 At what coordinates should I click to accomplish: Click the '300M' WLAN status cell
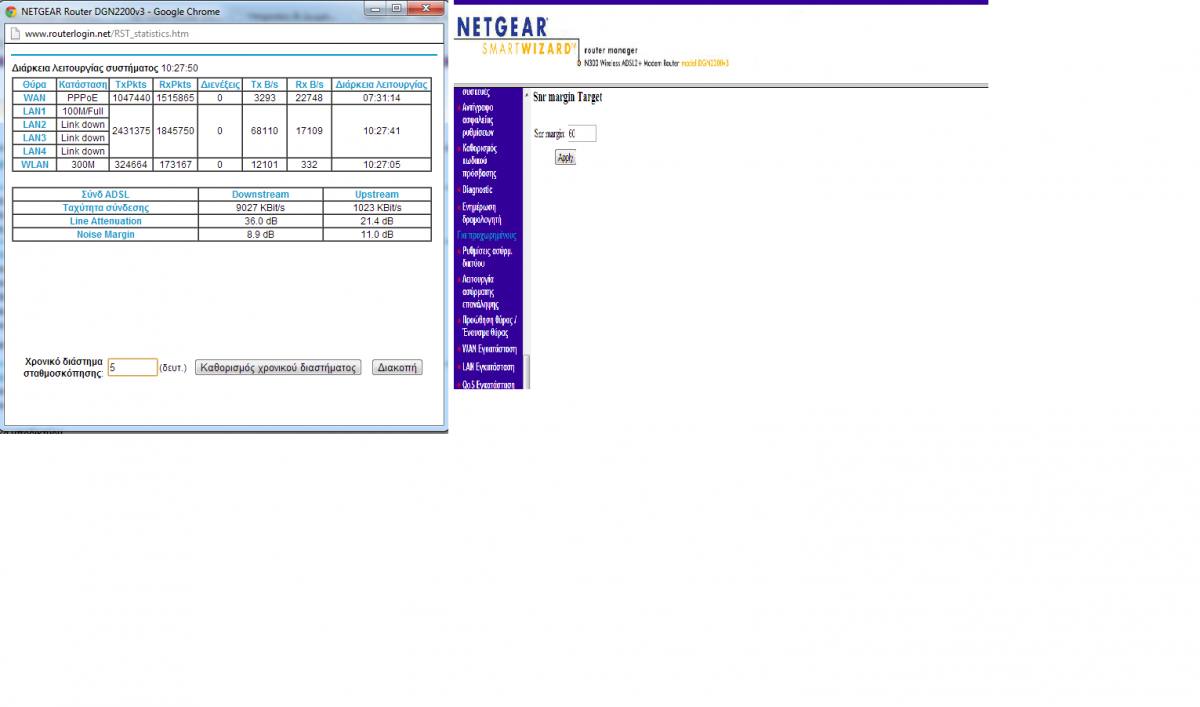83,165
